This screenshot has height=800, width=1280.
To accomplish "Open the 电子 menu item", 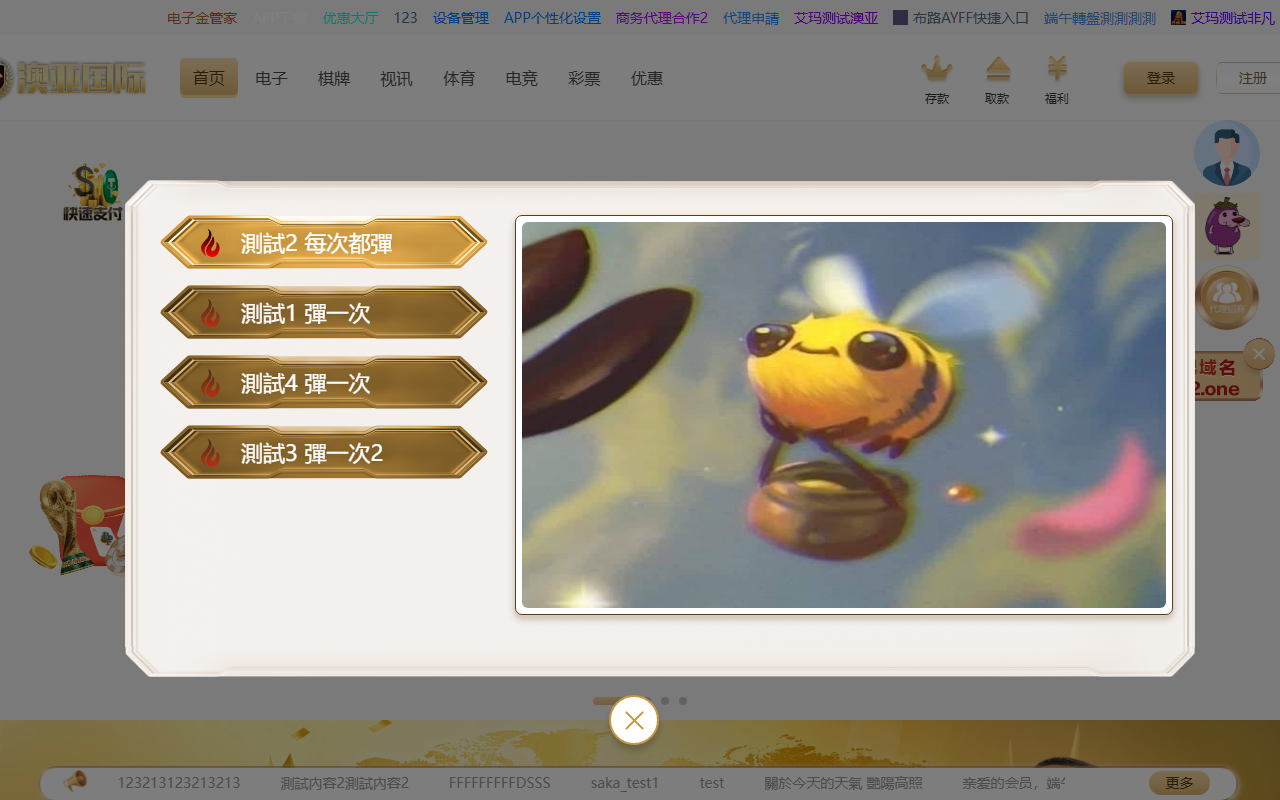I will pyautogui.click(x=271, y=78).
